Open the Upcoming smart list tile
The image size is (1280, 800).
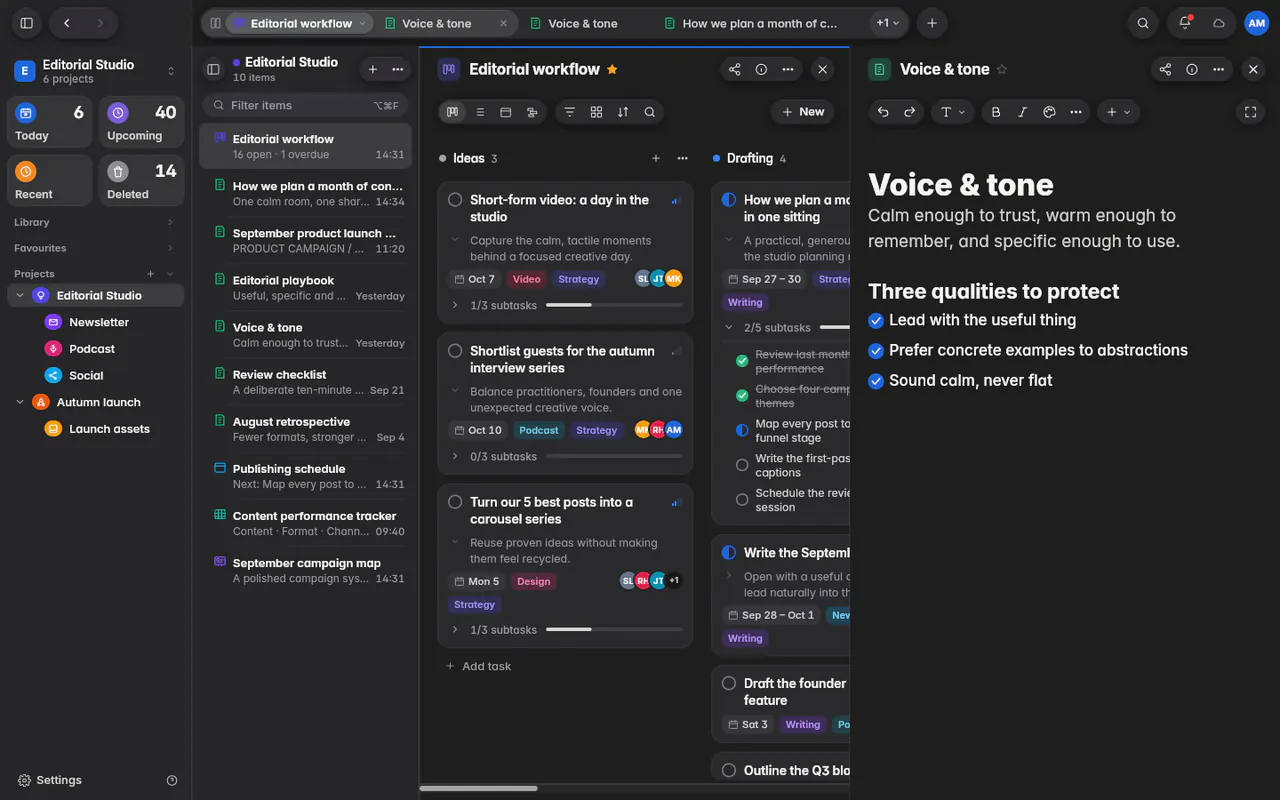pos(141,122)
